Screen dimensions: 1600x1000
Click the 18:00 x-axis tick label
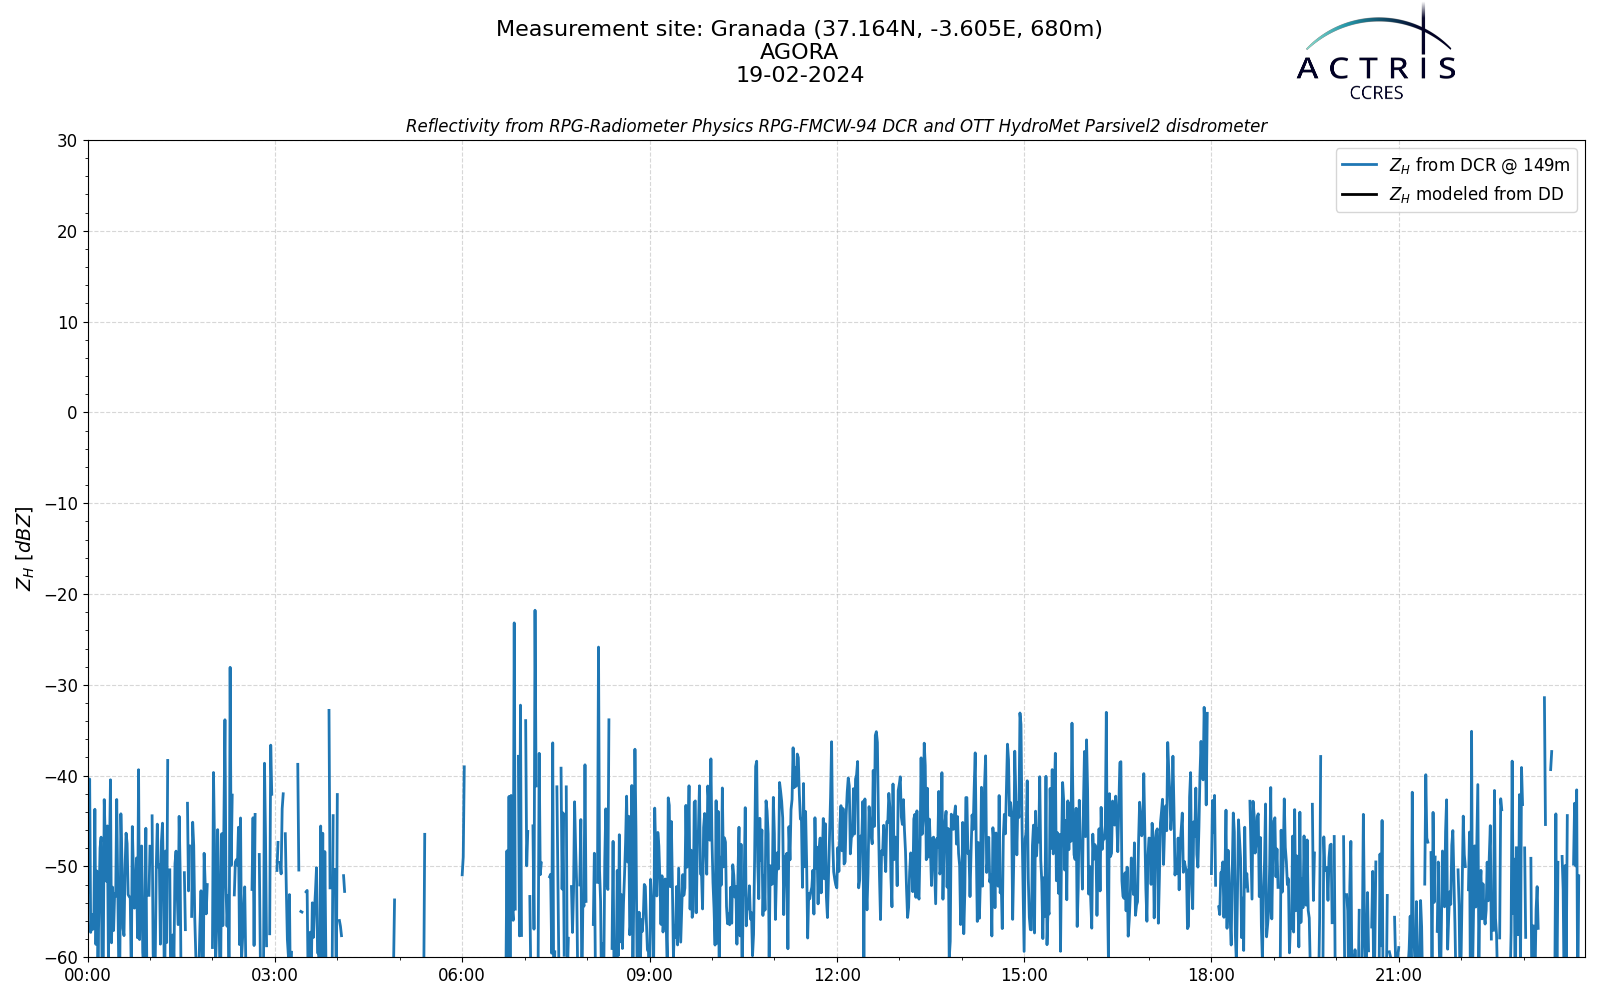(1211, 974)
